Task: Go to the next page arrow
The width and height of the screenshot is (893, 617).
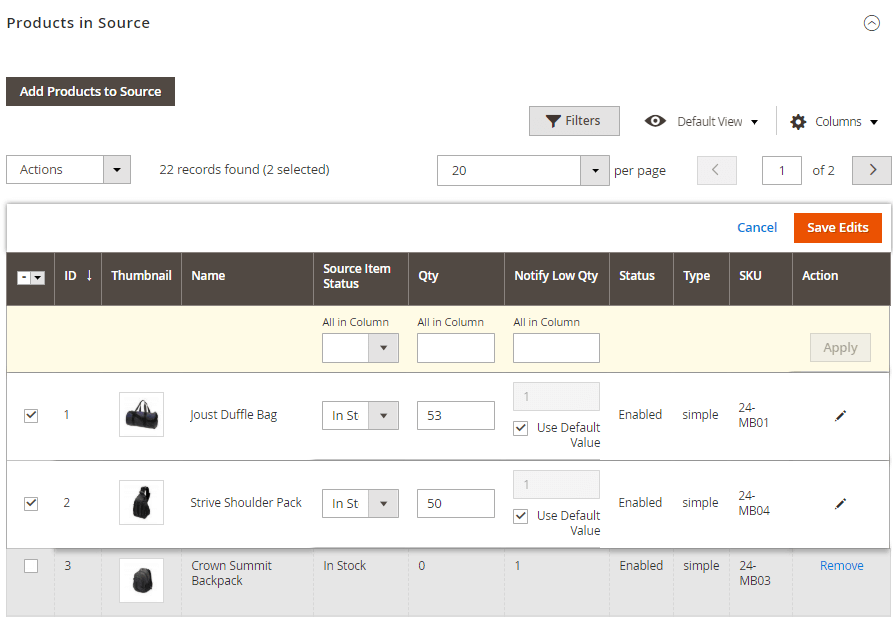Action: pos(871,170)
